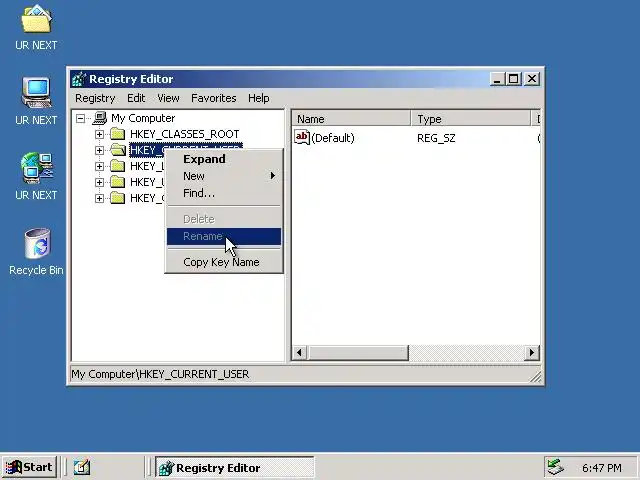Select the UR NEXT computer desktop icon
The height and width of the screenshot is (480, 640).
pos(36,92)
